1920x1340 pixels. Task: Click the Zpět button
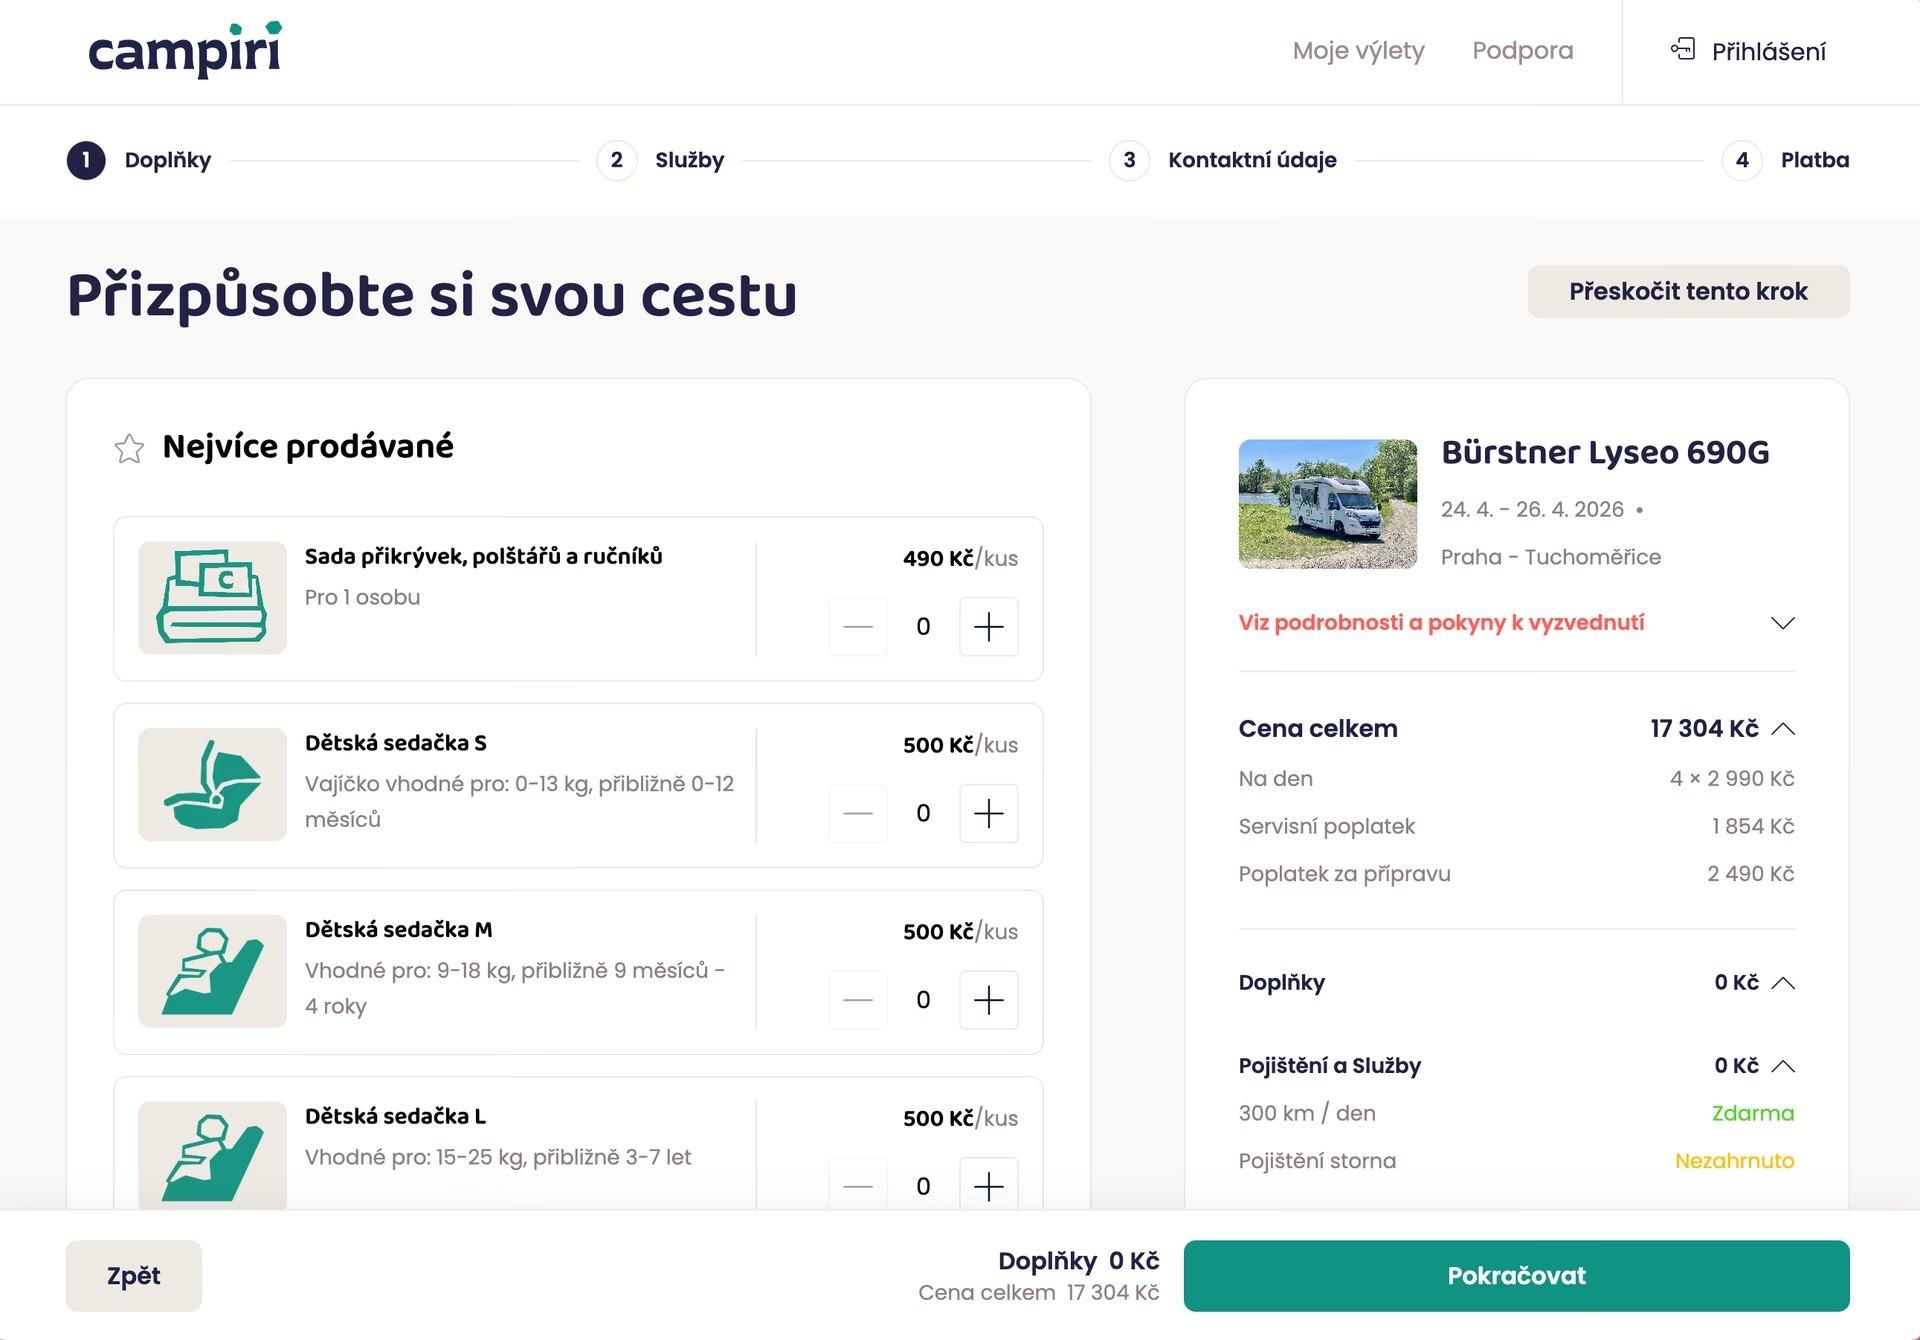coord(134,1276)
